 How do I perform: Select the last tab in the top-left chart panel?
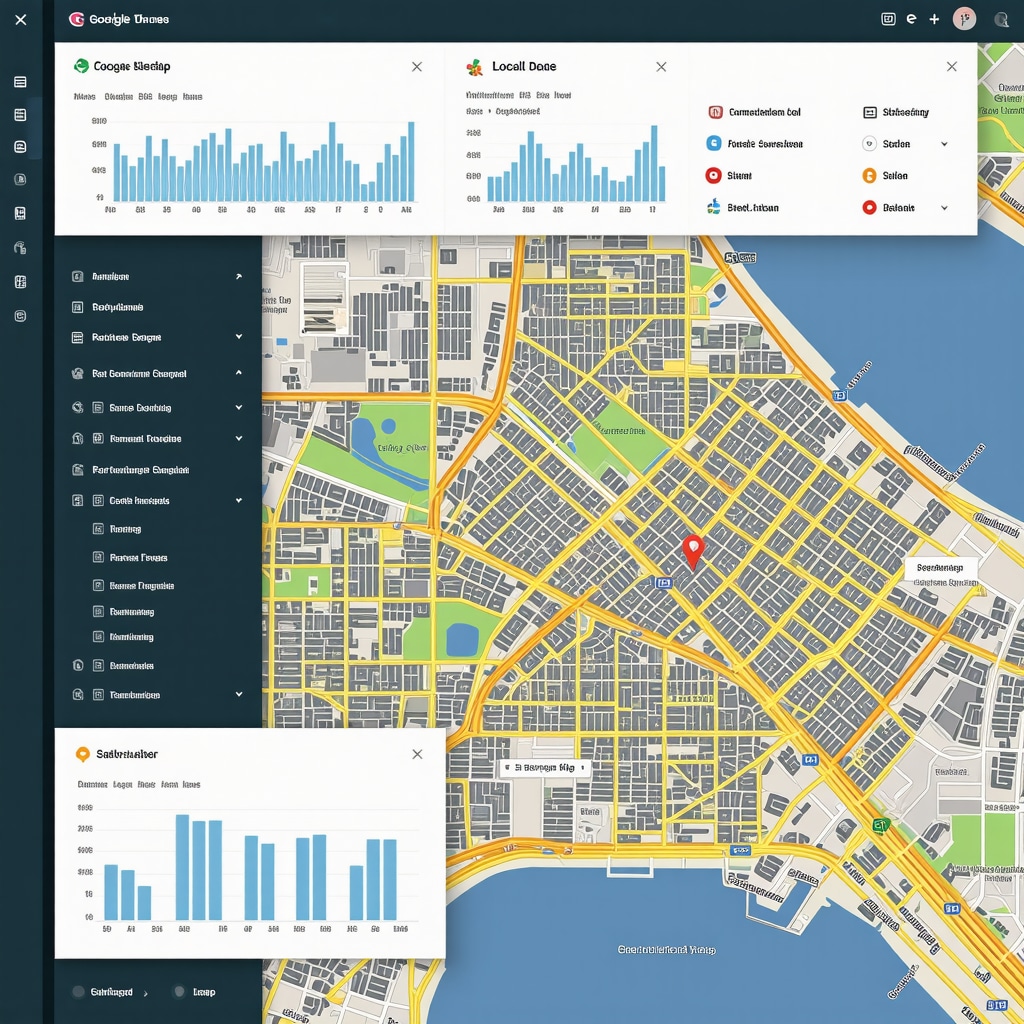pos(192,97)
